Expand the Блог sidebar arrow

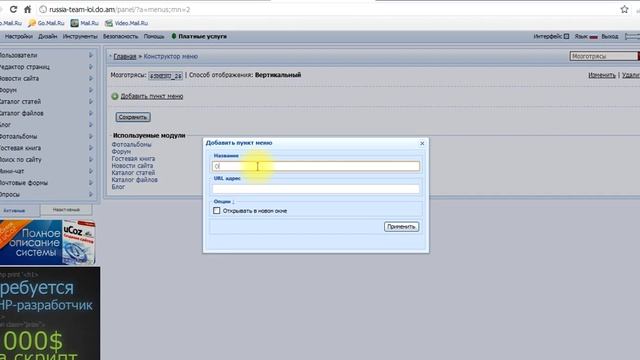pyautogui.click(x=91, y=125)
